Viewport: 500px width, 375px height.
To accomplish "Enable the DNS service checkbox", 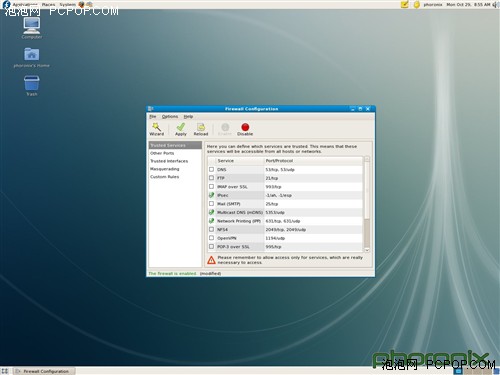I will (x=211, y=169).
